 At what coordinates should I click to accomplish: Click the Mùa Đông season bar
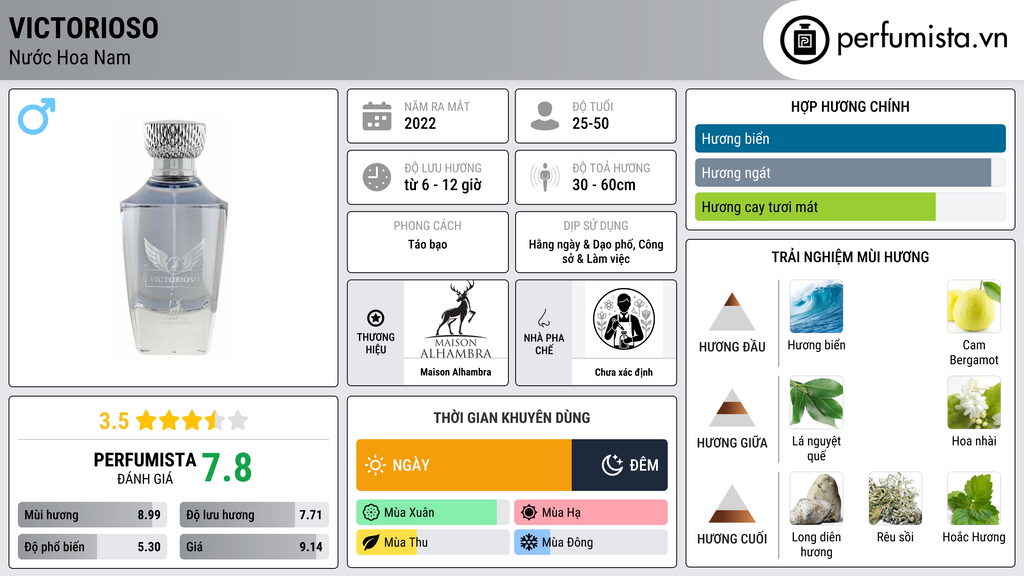(591, 542)
